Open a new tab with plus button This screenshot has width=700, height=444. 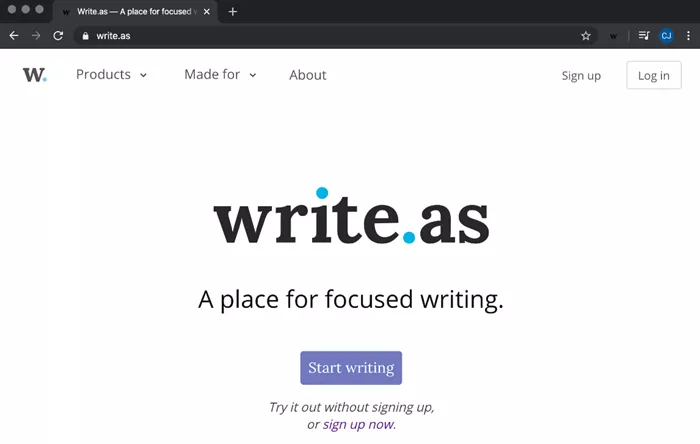[233, 12]
